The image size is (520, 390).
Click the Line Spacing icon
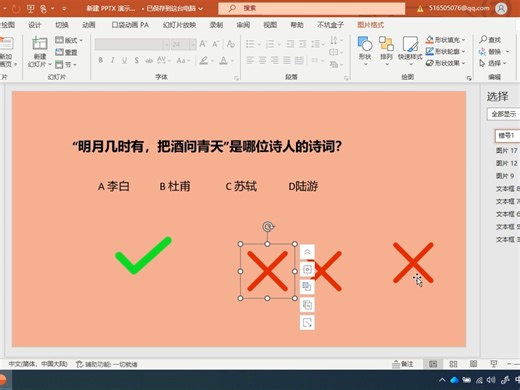click(x=315, y=44)
